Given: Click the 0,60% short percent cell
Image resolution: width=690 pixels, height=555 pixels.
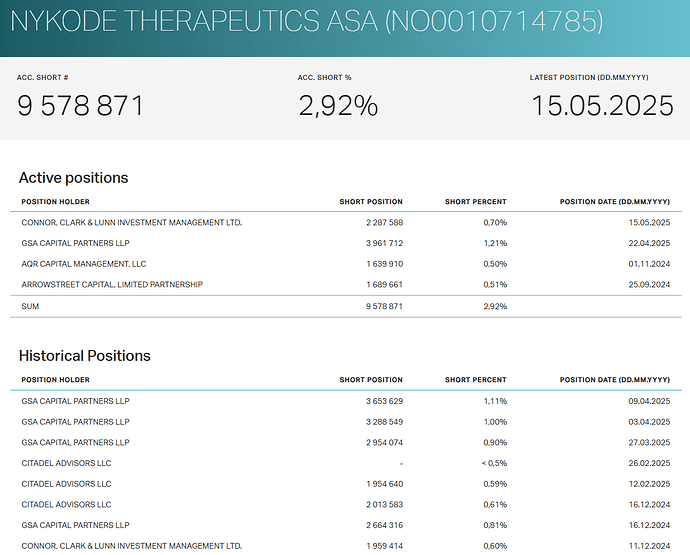Looking at the screenshot, I should (495, 546).
